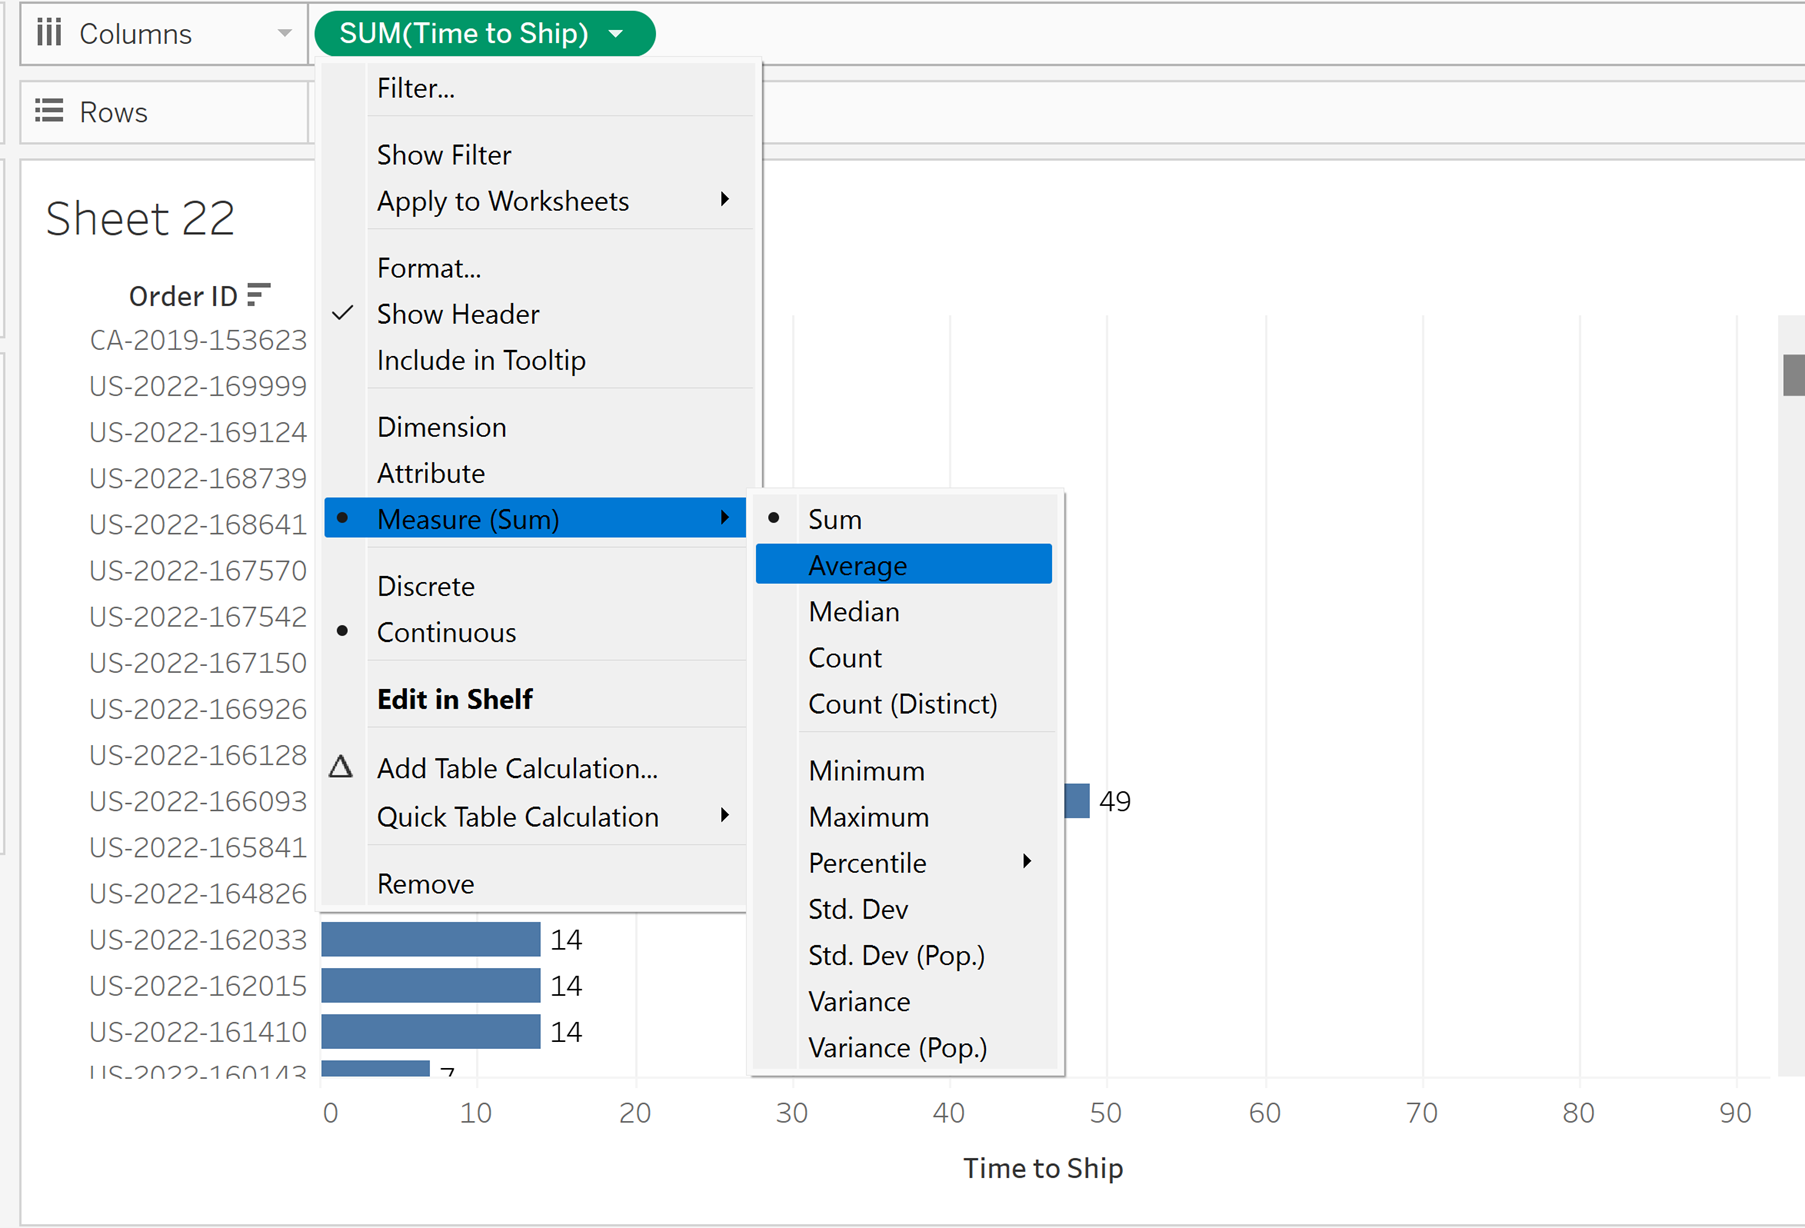Image resolution: width=1805 pixels, height=1228 pixels.
Task: Click the Order ID sort icon
Action: (x=259, y=295)
